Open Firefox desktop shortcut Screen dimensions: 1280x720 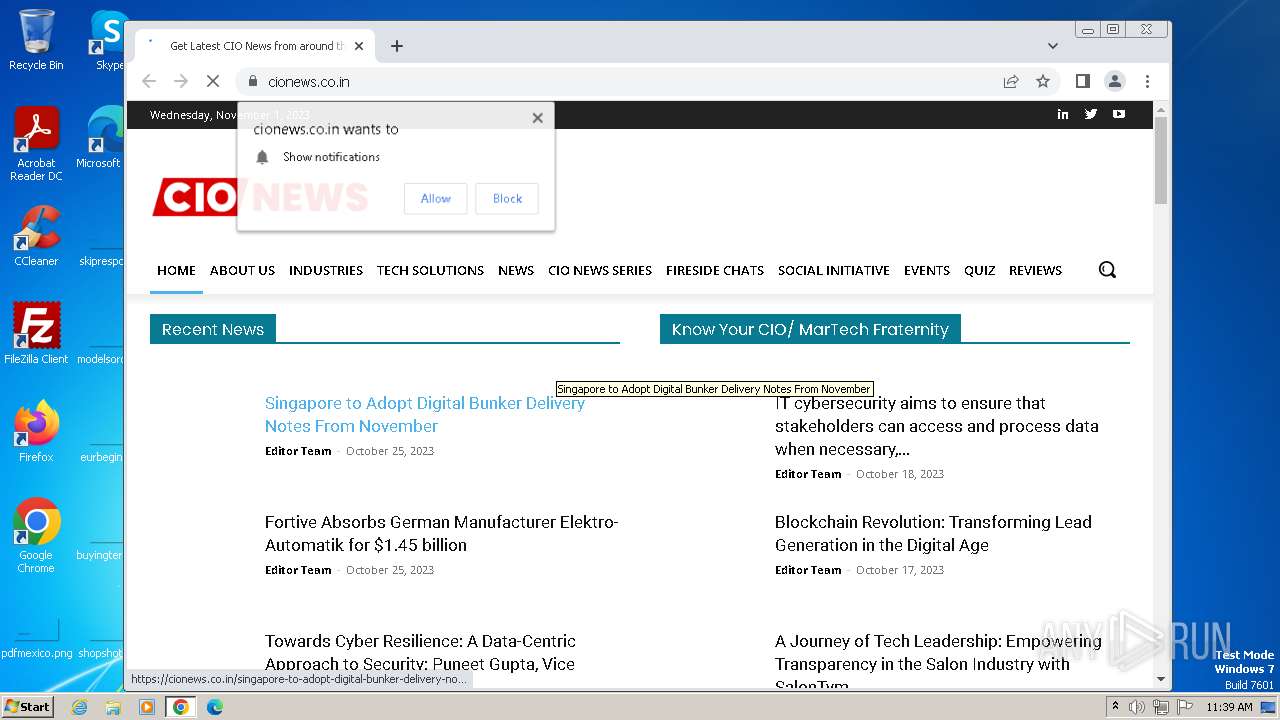click(36, 432)
